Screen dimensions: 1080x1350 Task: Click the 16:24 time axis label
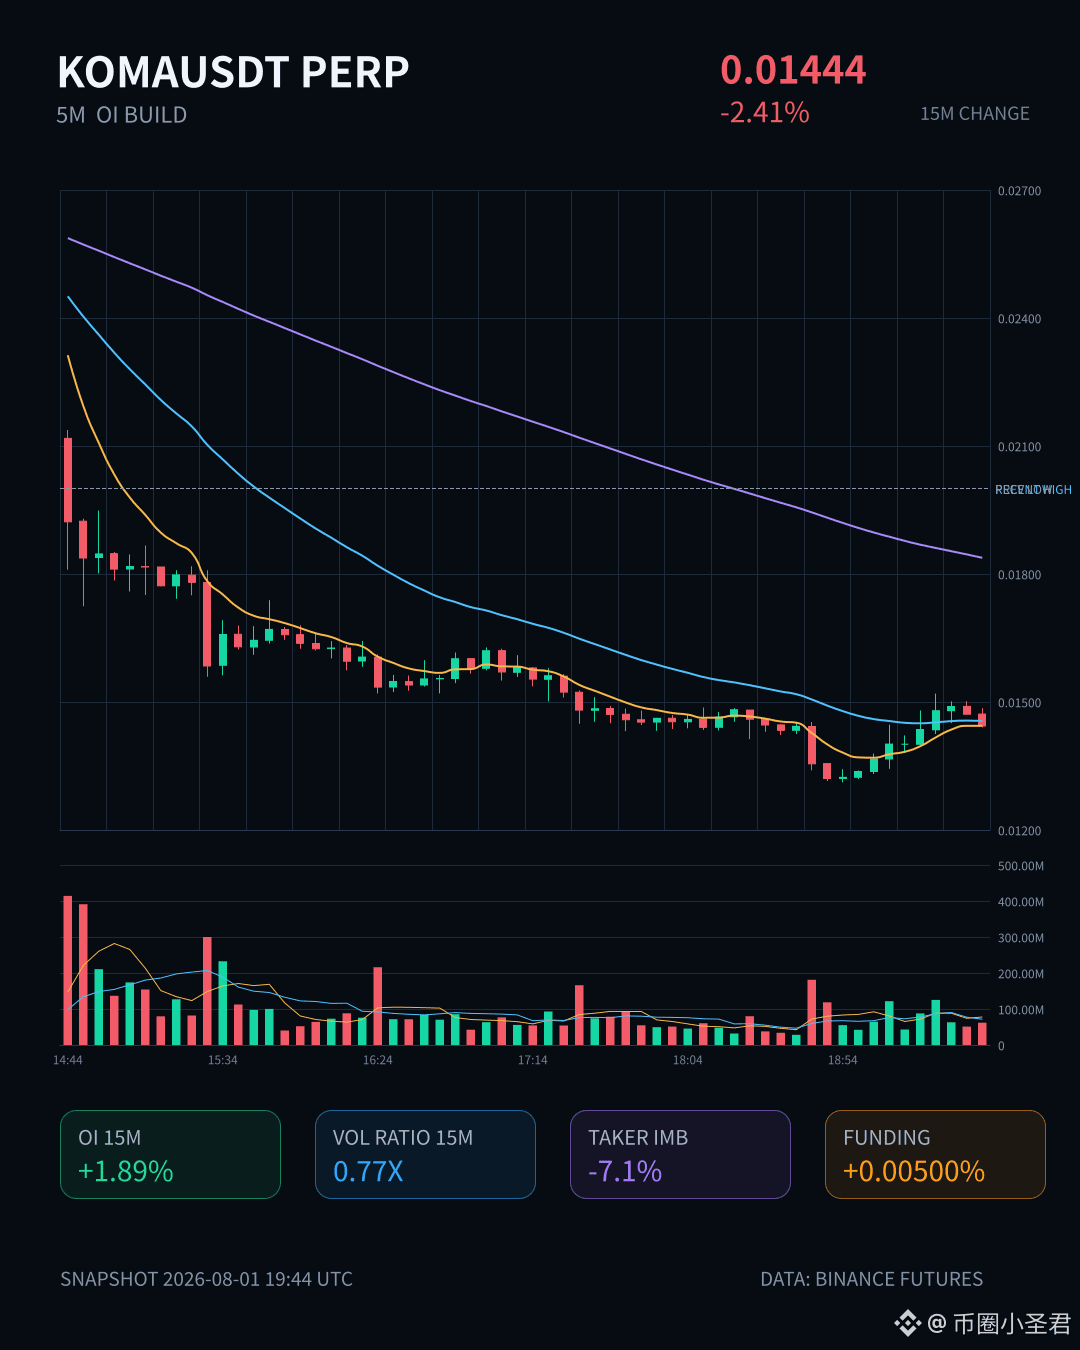(x=378, y=1060)
